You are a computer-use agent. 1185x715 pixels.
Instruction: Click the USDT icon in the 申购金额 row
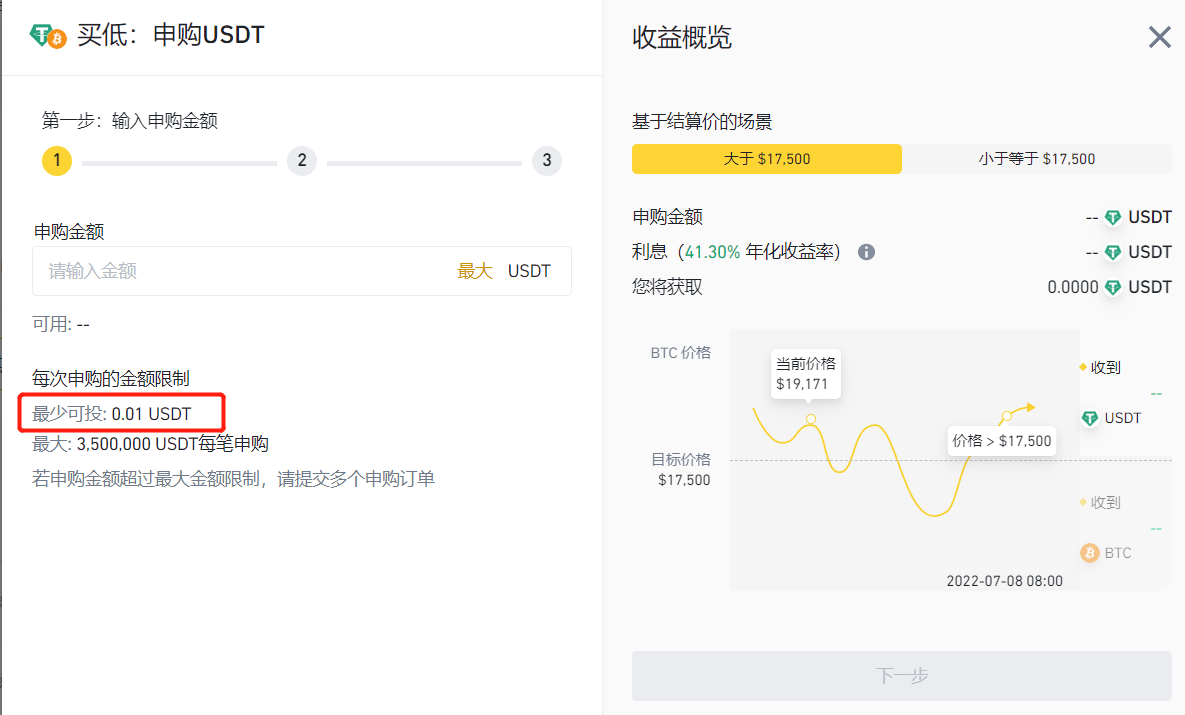[x=1113, y=217]
